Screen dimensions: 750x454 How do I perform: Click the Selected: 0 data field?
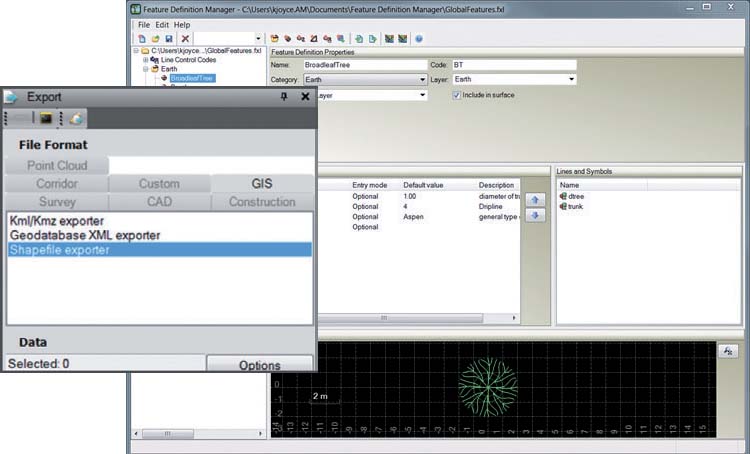coord(105,364)
